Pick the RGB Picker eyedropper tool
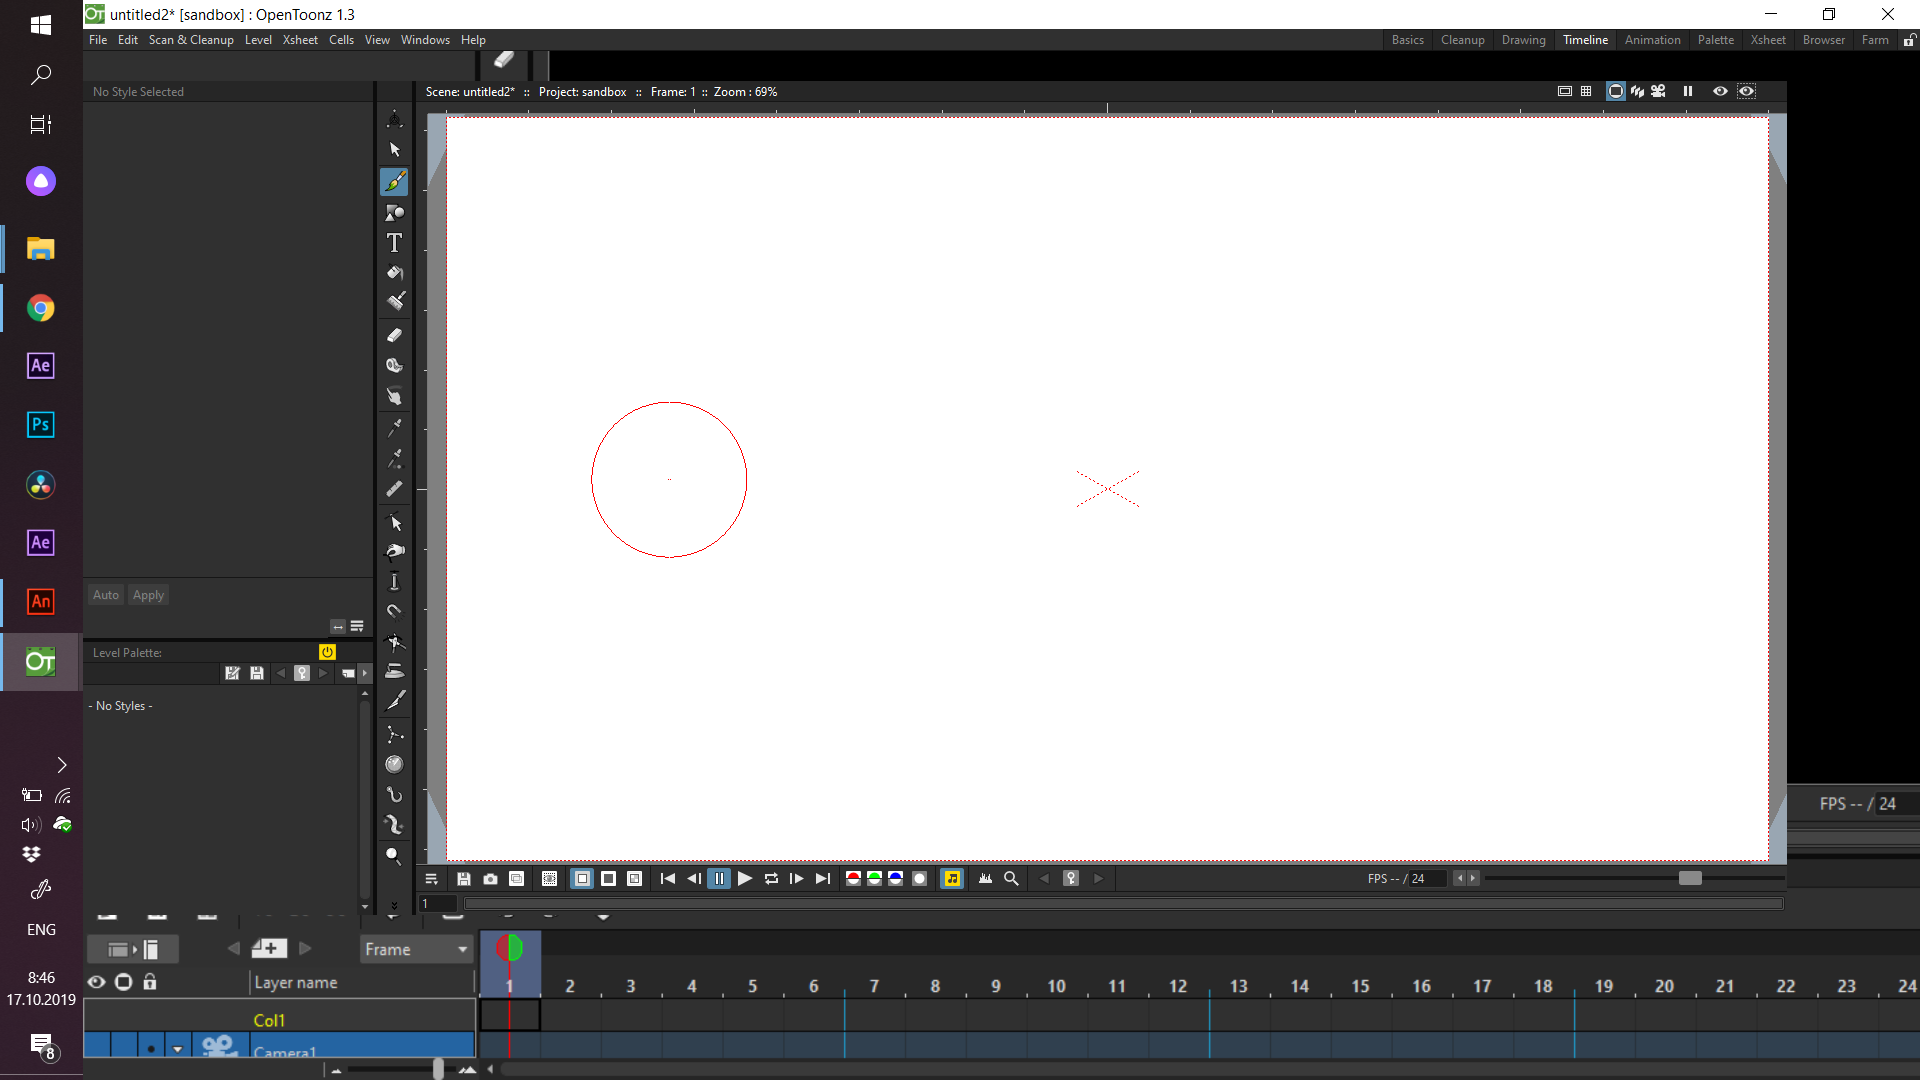 coord(394,458)
